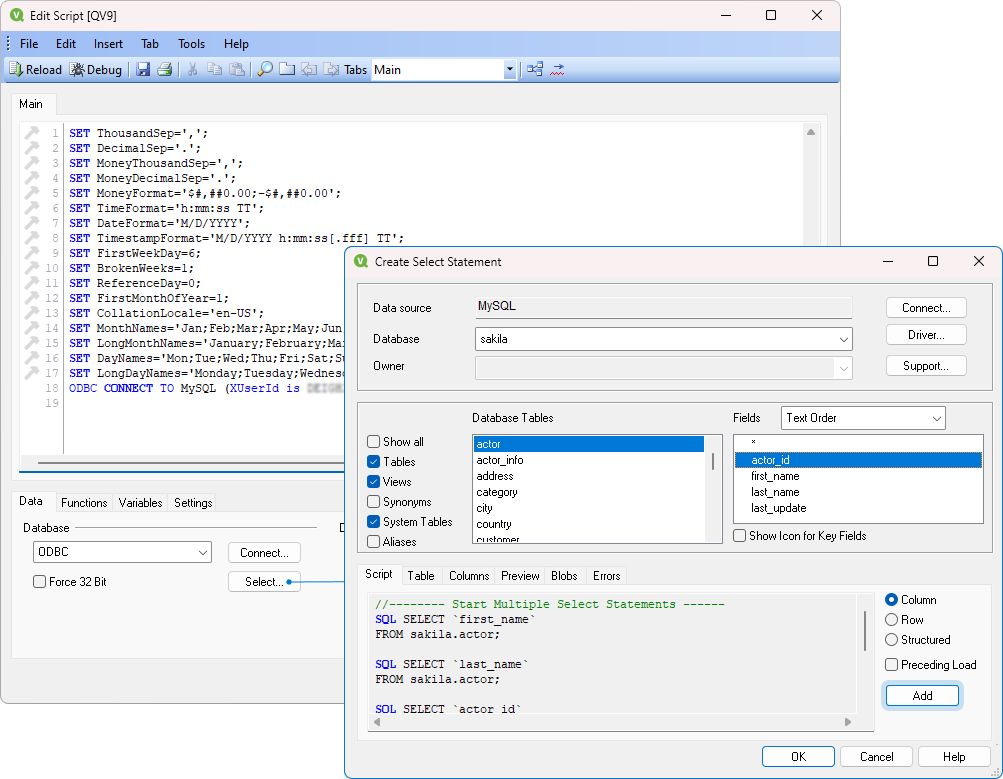Image resolution: width=1003 pixels, height=779 pixels.
Task: Open the Tools menu
Action: [x=191, y=43]
